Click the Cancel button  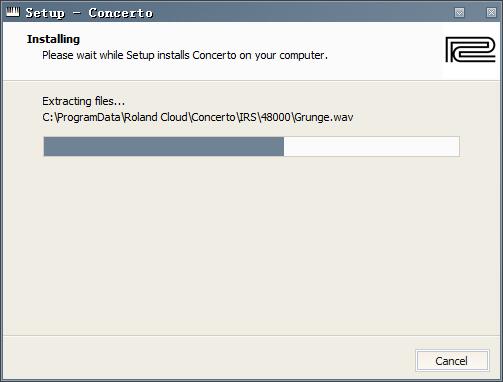(x=452, y=361)
